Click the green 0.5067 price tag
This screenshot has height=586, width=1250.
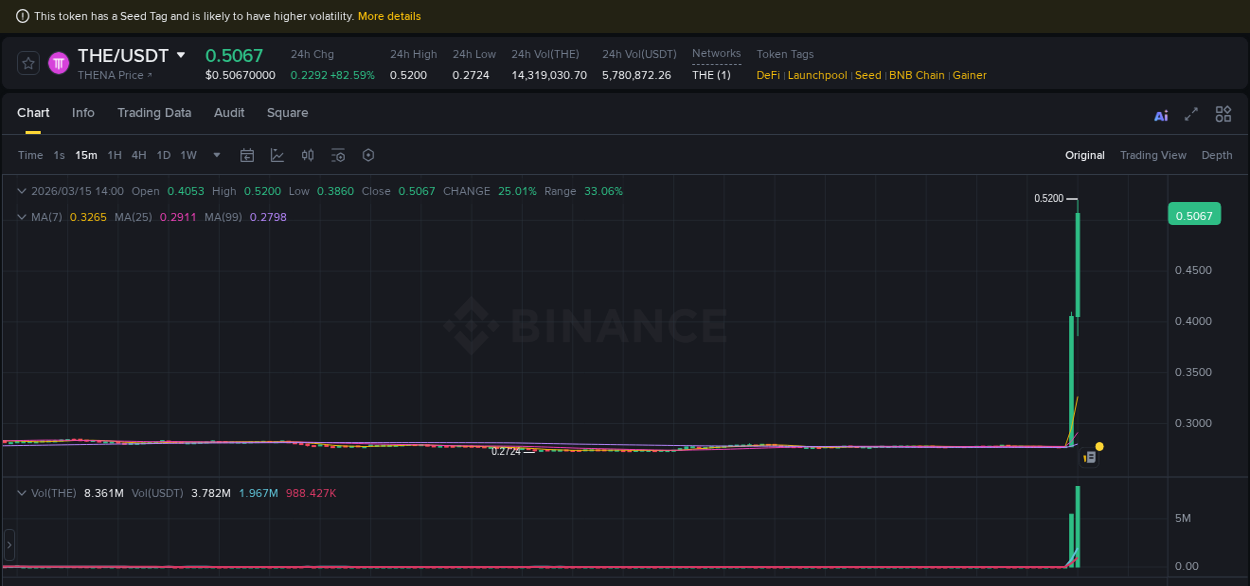1194,214
